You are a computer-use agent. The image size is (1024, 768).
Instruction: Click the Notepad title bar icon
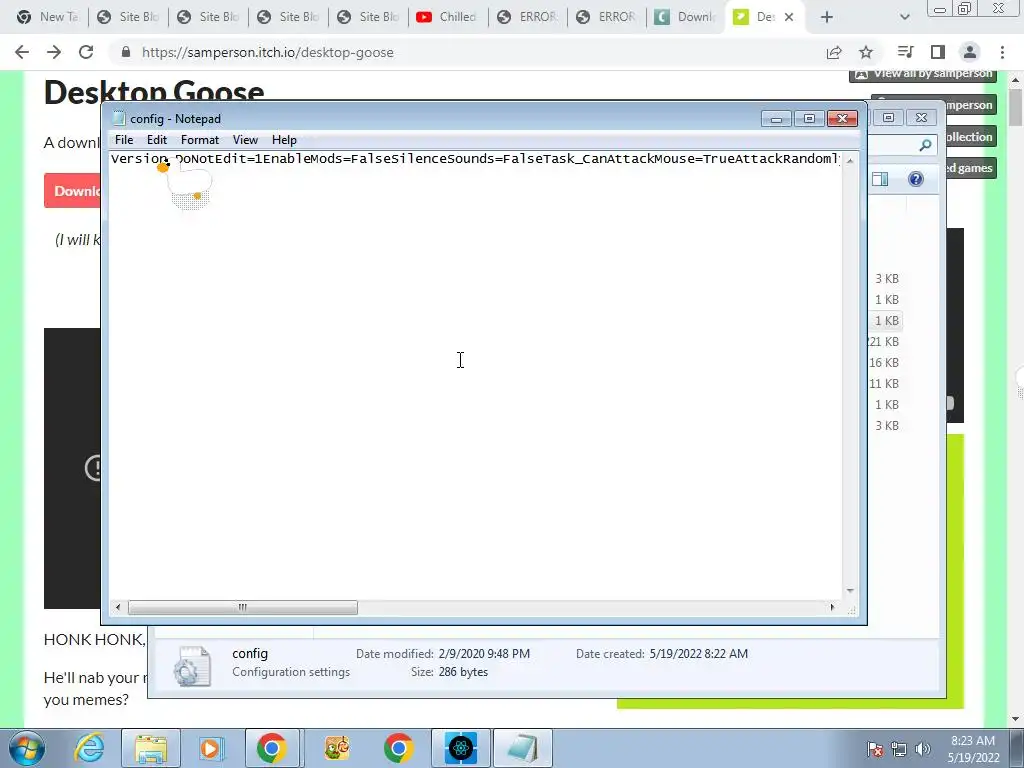(118, 118)
